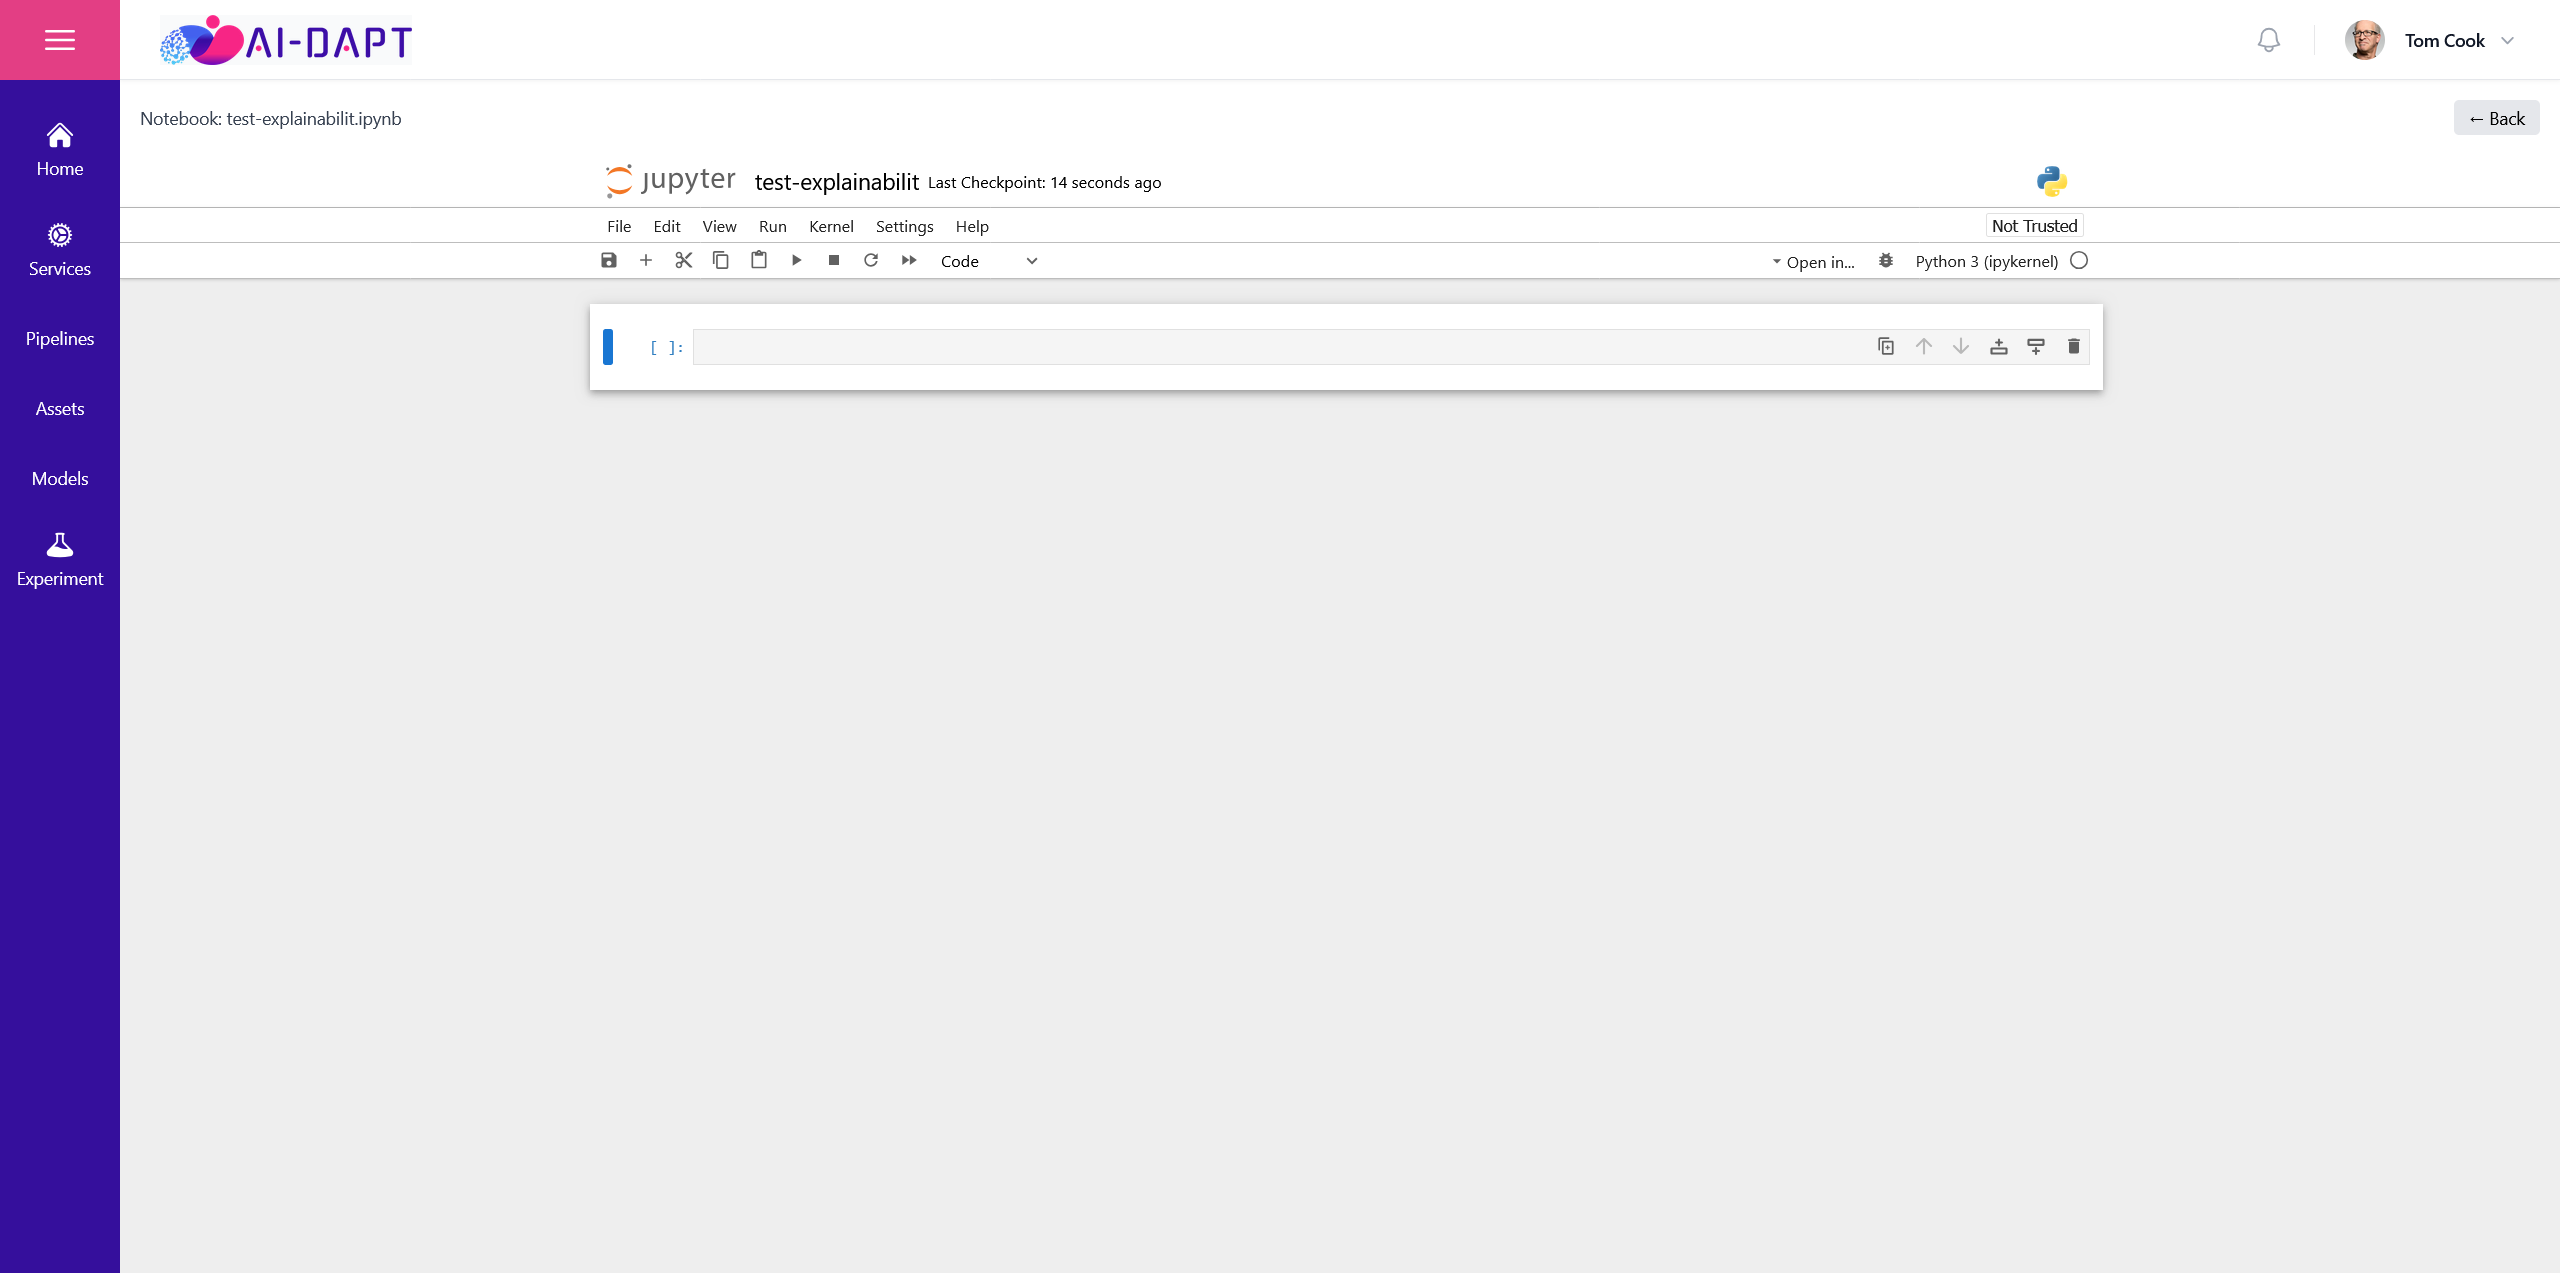Restart kernel and run all cells
This screenshot has width=2560, height=1273.
pos(909,260)
